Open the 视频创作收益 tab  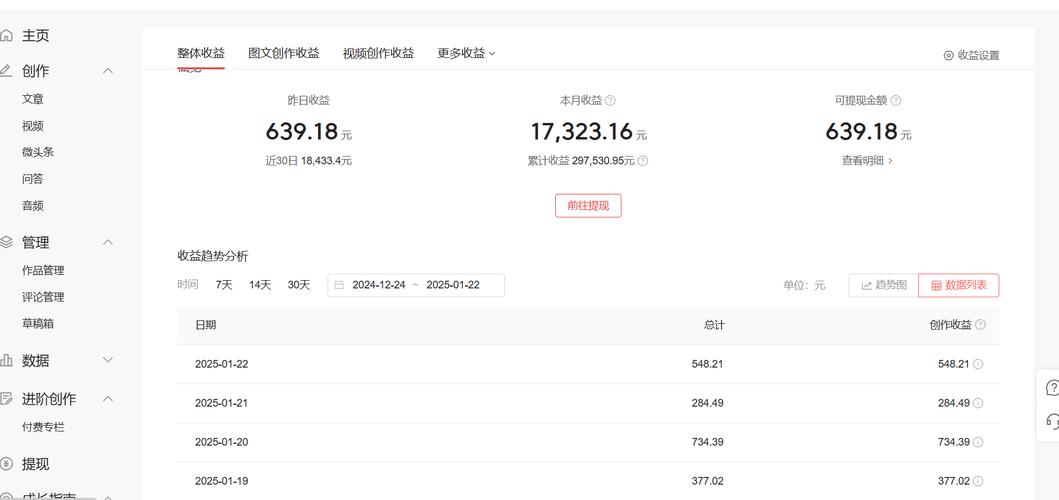coord(378,53)
